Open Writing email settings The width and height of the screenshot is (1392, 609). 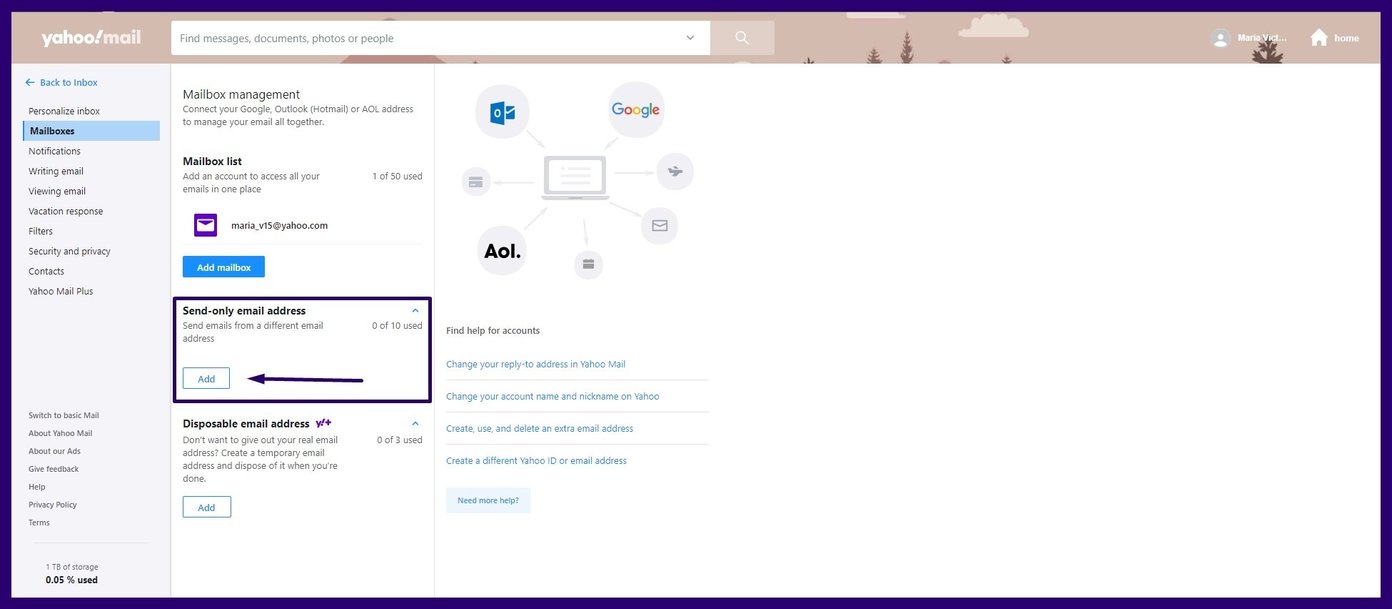coord(56,171)
